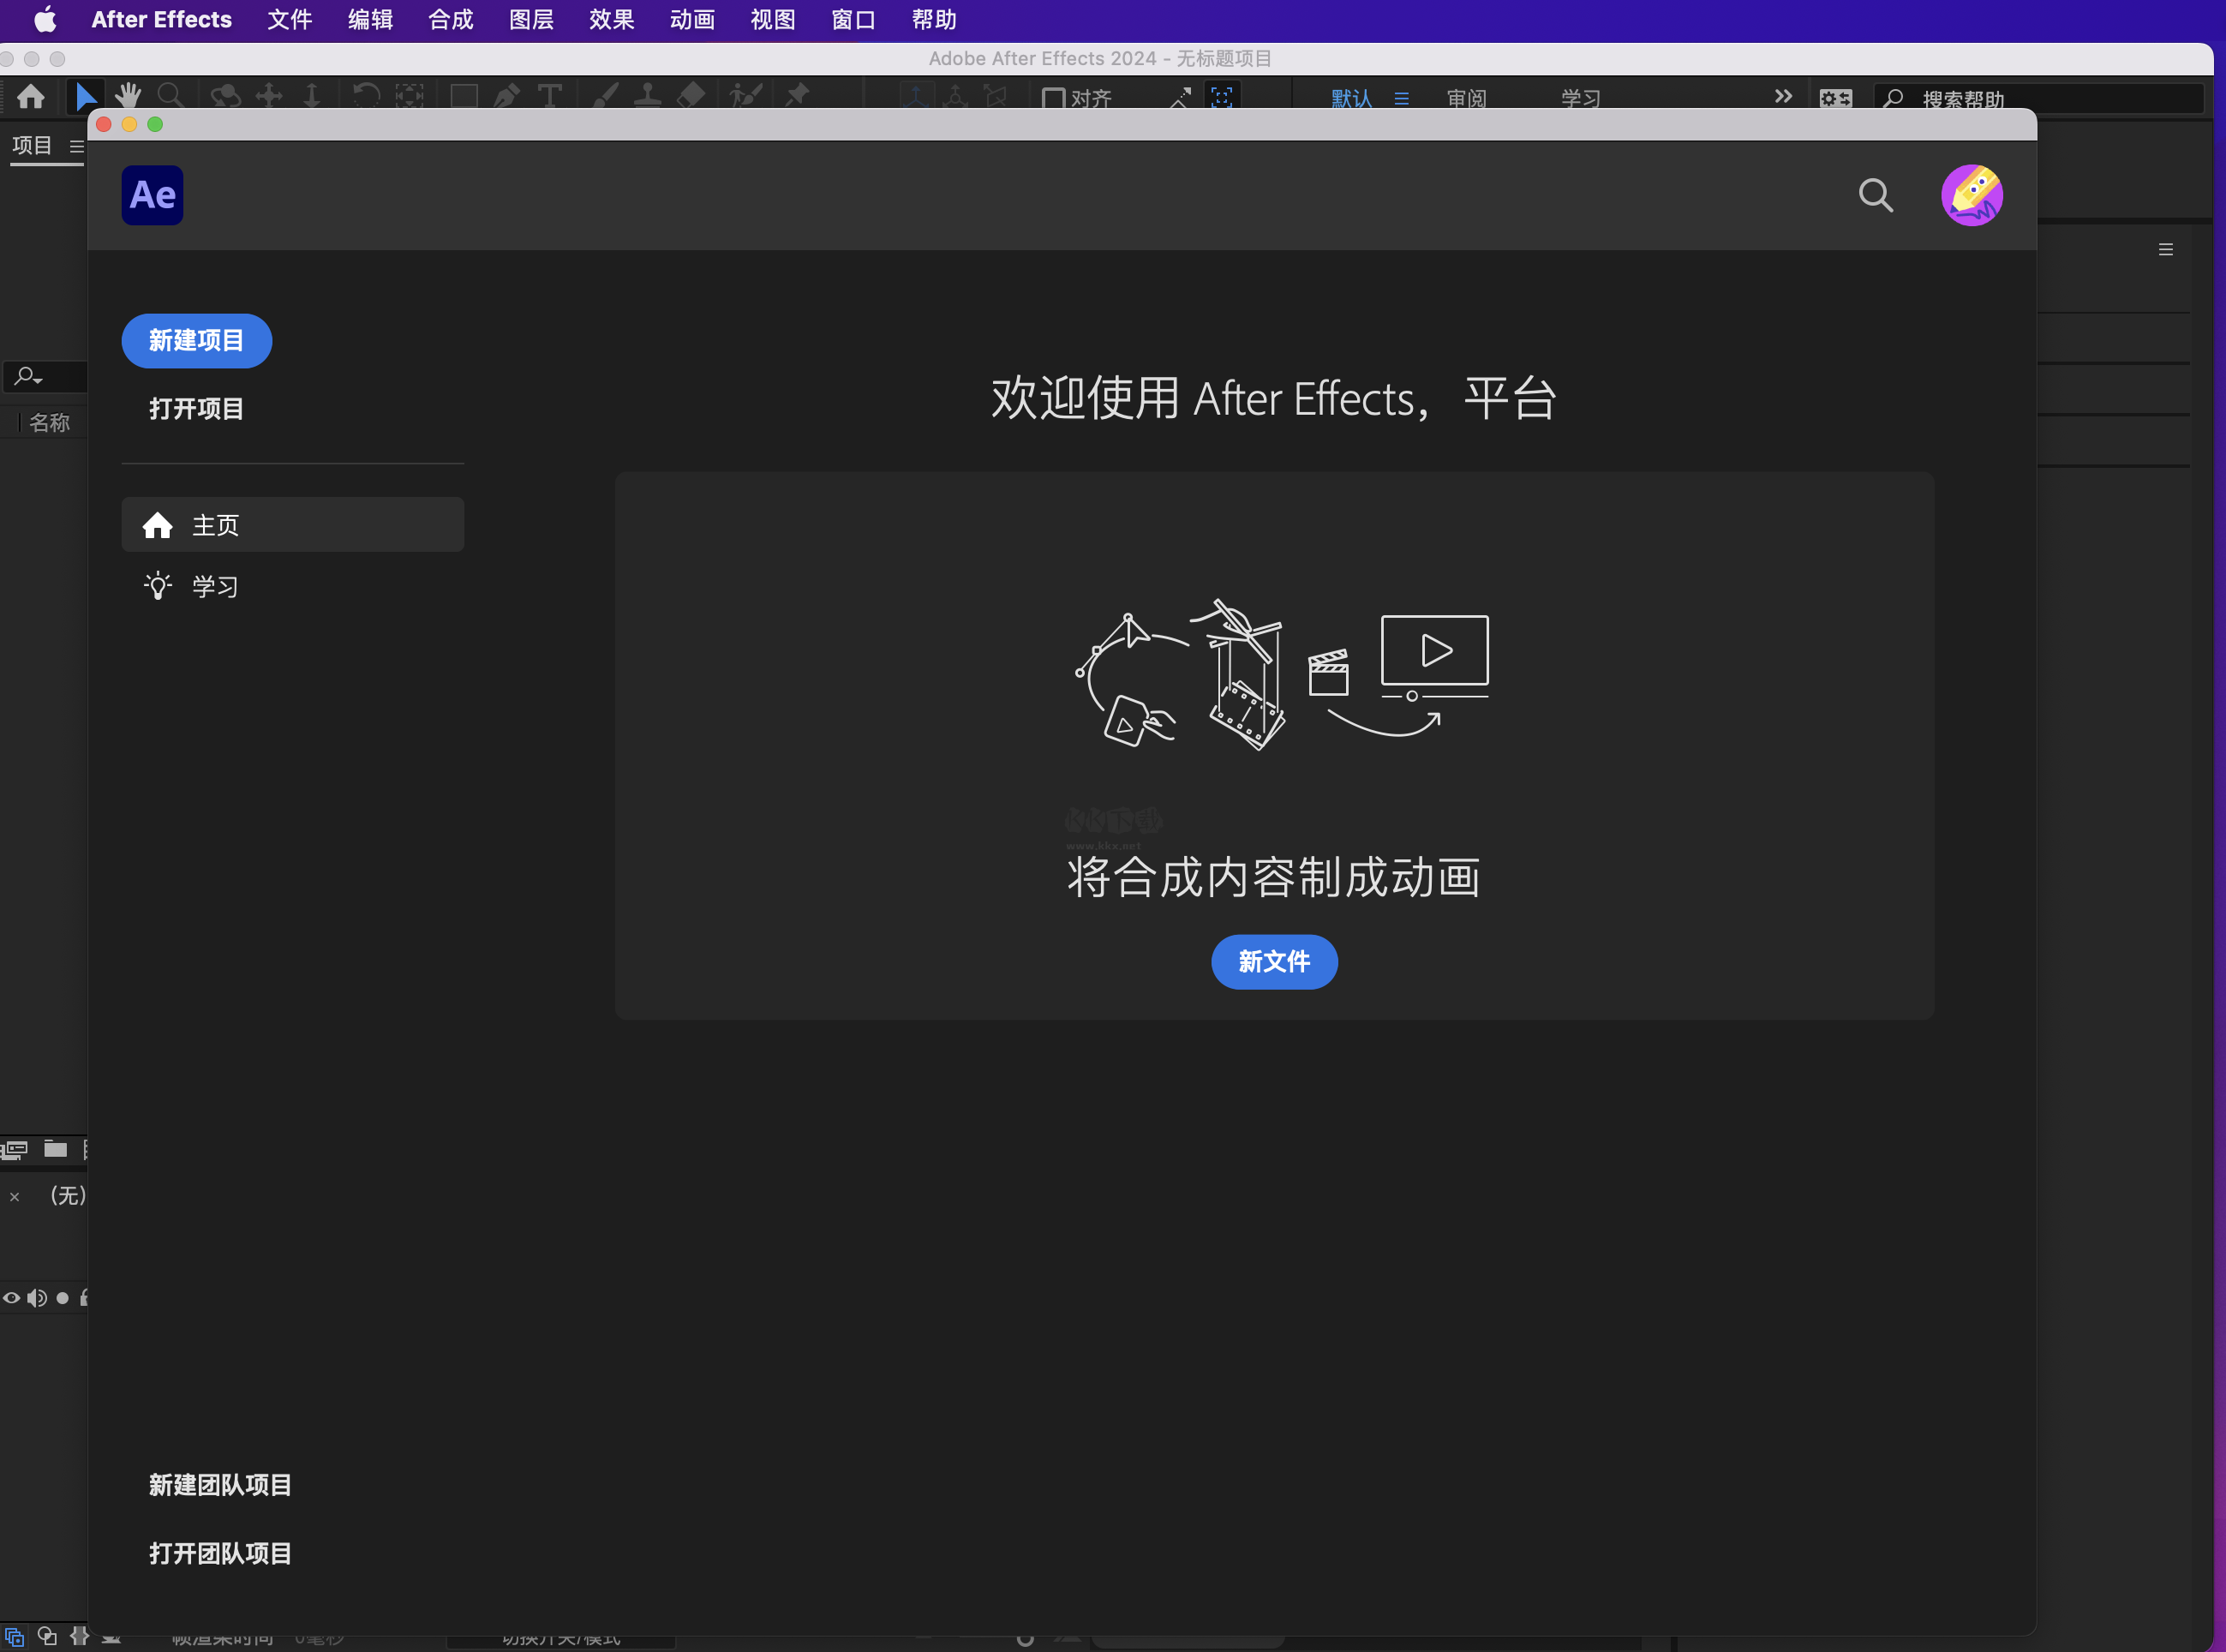This screenshot has height=1652, width=2226.
Task: Select the Clone Stamp tool
Action: [x=648, y=95]
